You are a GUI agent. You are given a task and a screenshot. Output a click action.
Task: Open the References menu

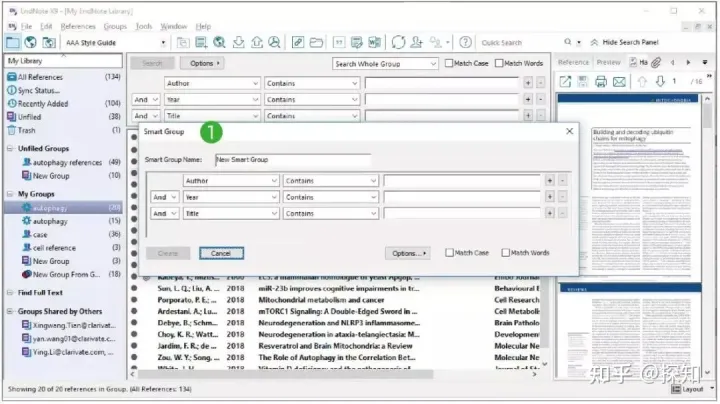78,26
